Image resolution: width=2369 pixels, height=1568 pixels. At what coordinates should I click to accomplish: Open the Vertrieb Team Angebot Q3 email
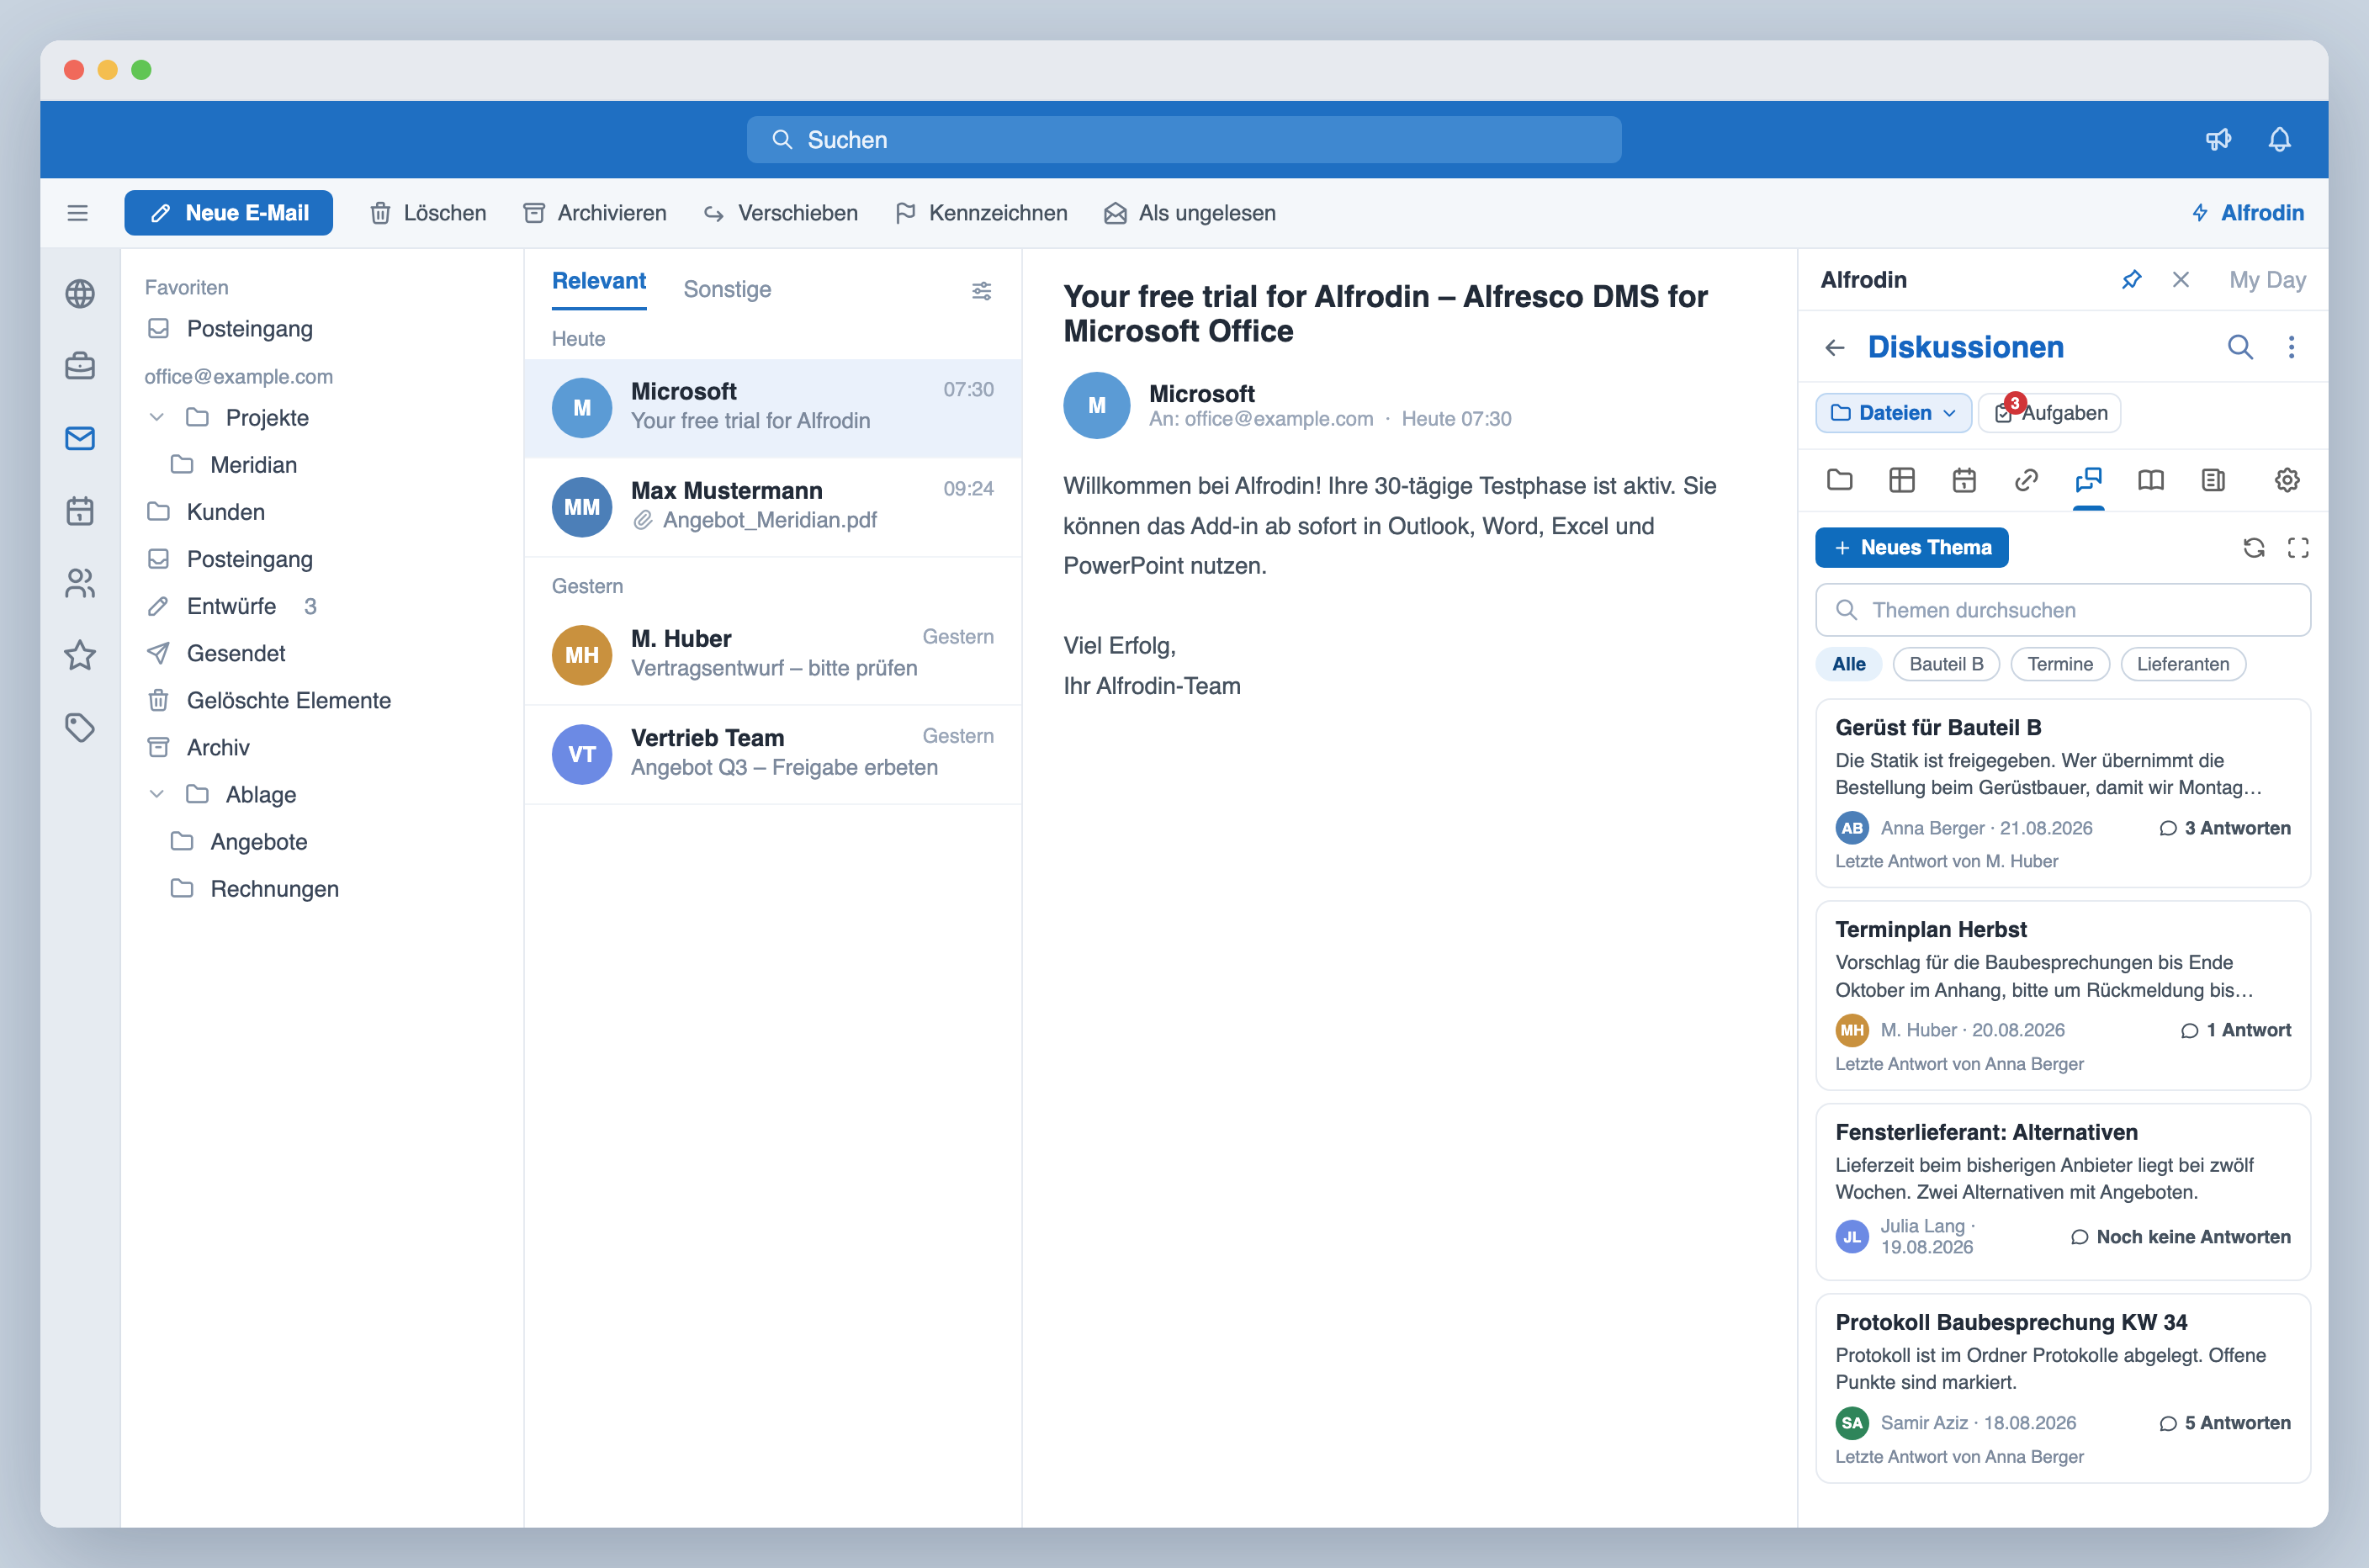(x=772, y=754)
